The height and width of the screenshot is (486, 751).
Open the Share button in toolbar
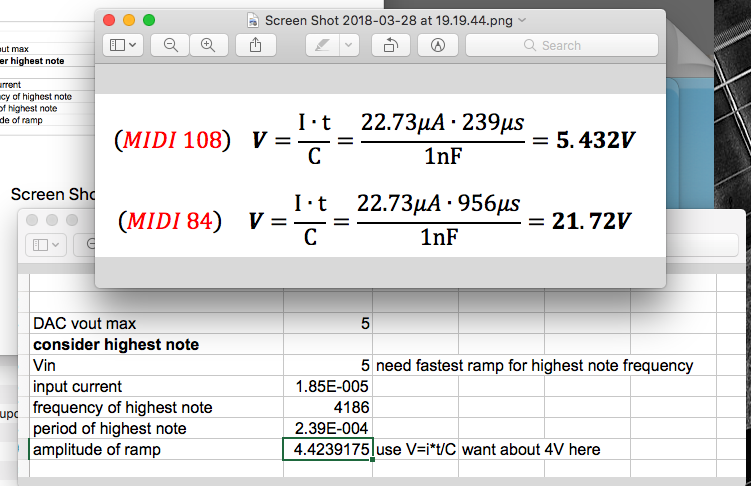pyautogui.click(x=255, y=45)
